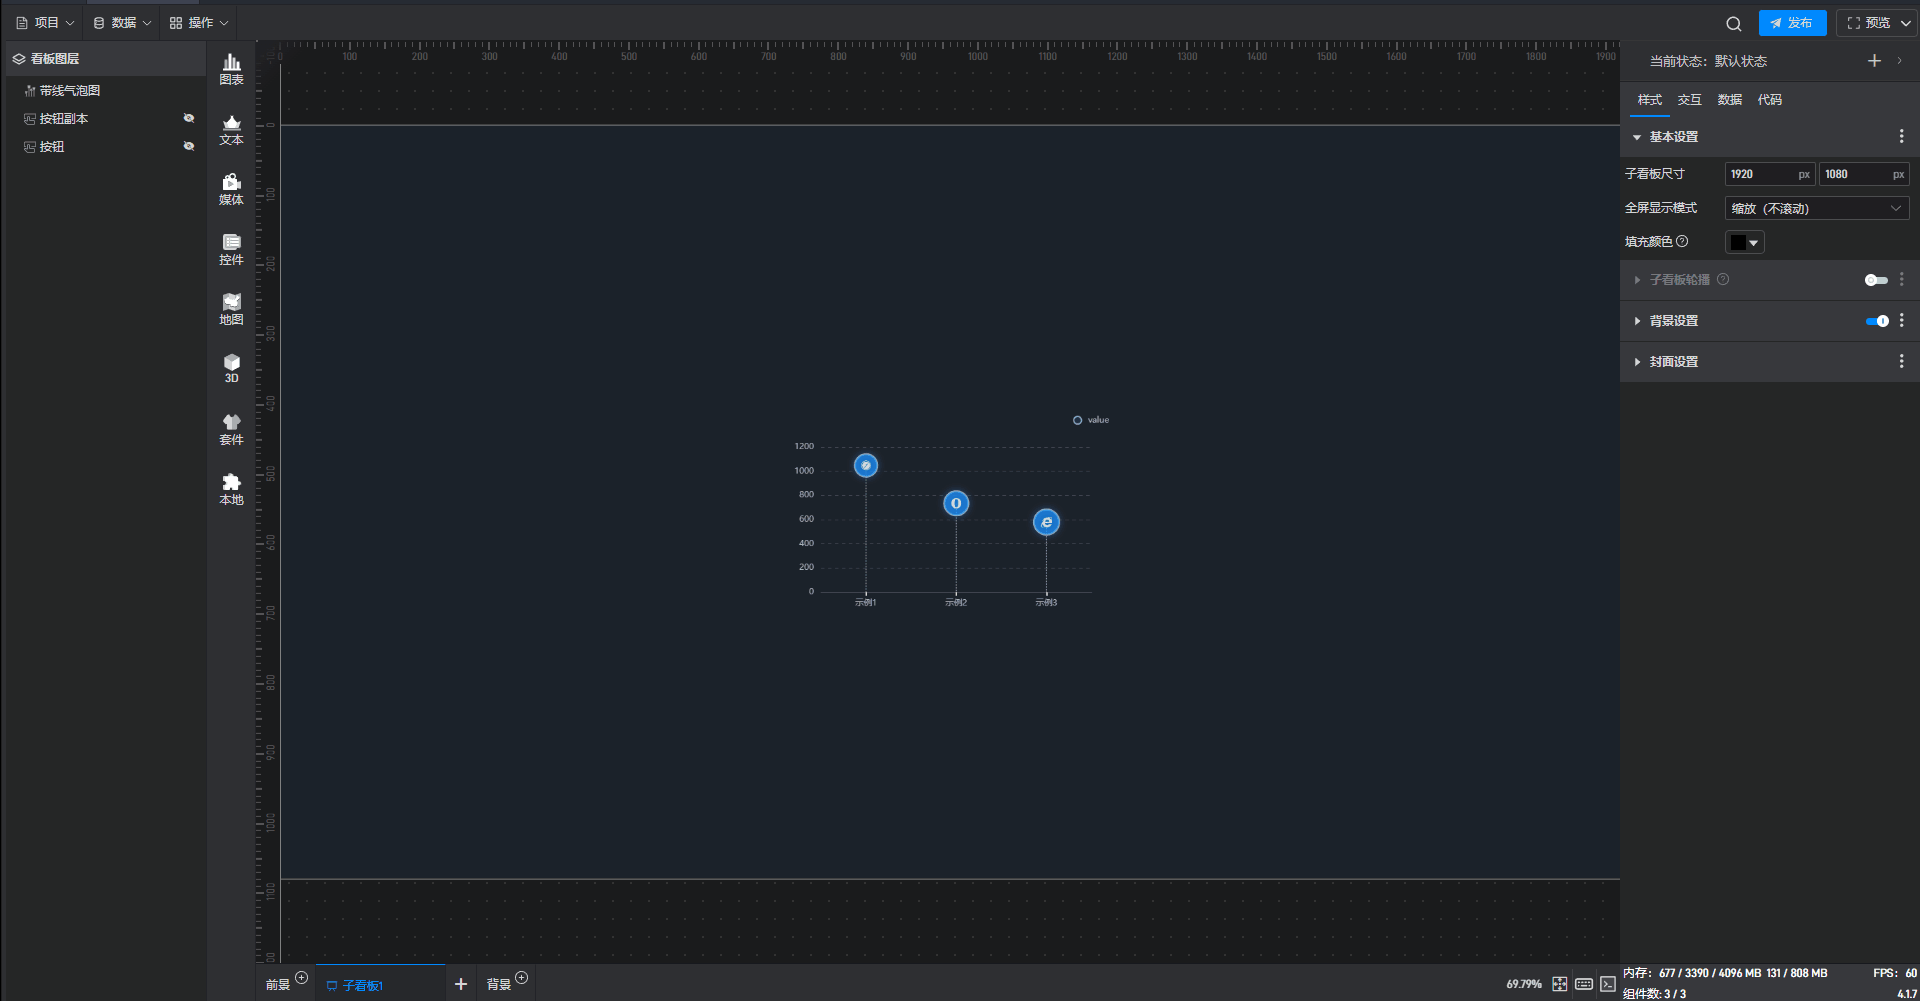Expand the 封面设置 section
The image size is (1920, 1001).
coord(1637,361)
